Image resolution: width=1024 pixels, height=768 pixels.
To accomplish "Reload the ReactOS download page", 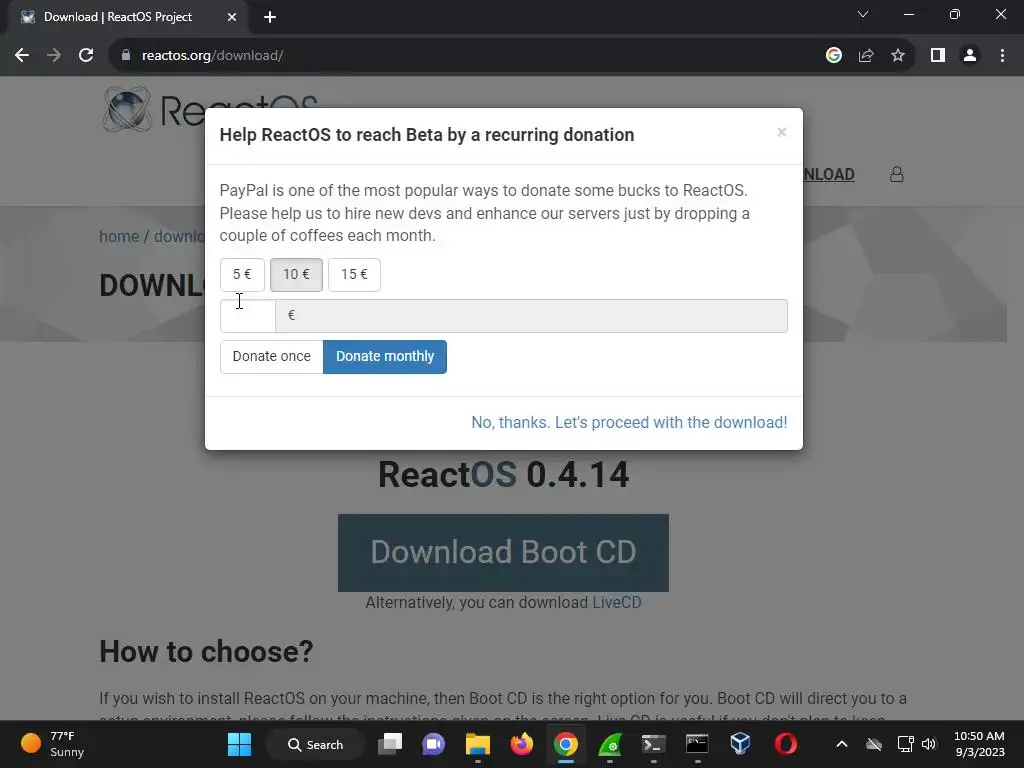I will (86, 56).
